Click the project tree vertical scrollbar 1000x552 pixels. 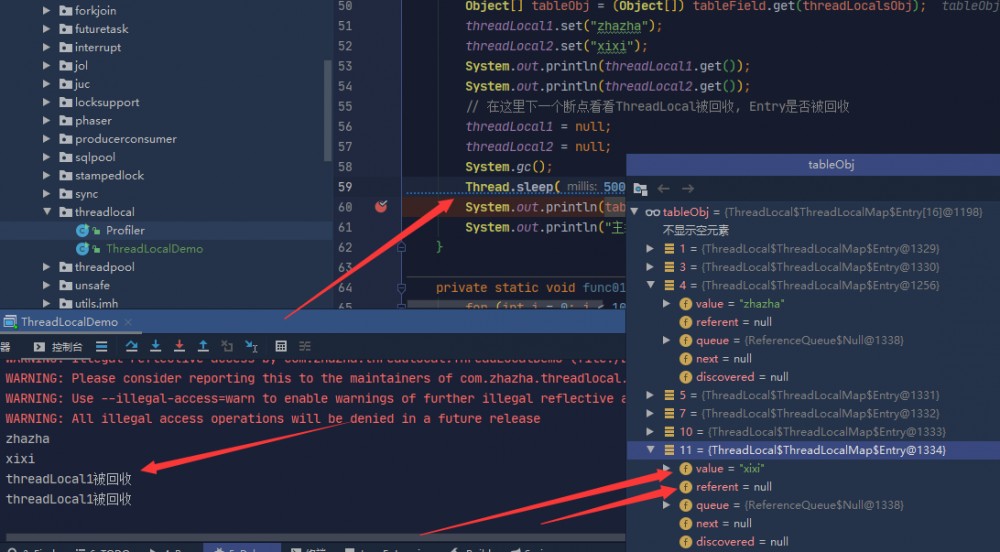pos(328,110)
